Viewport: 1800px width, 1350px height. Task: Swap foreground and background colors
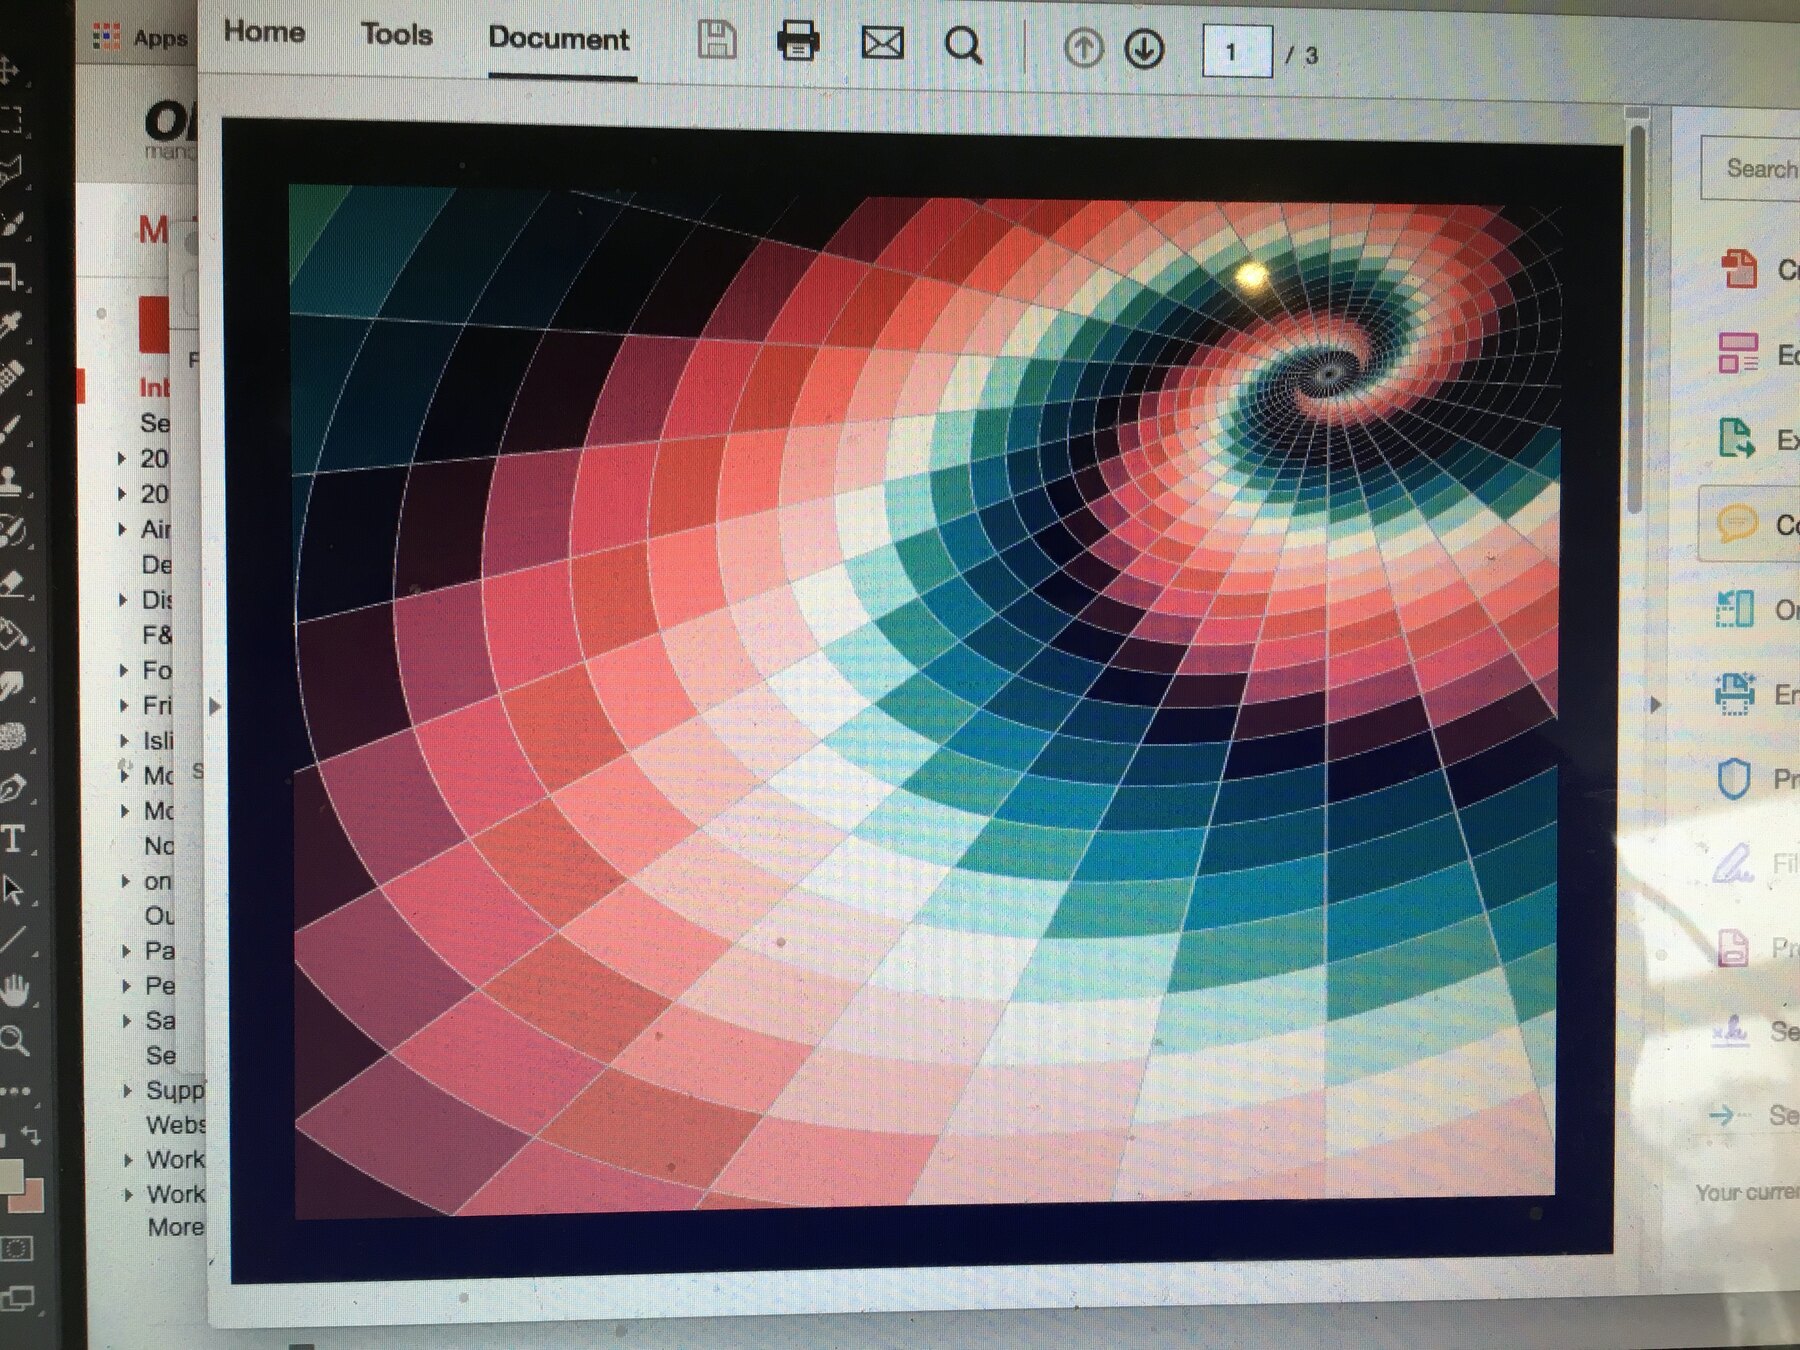pos(30,1136)
